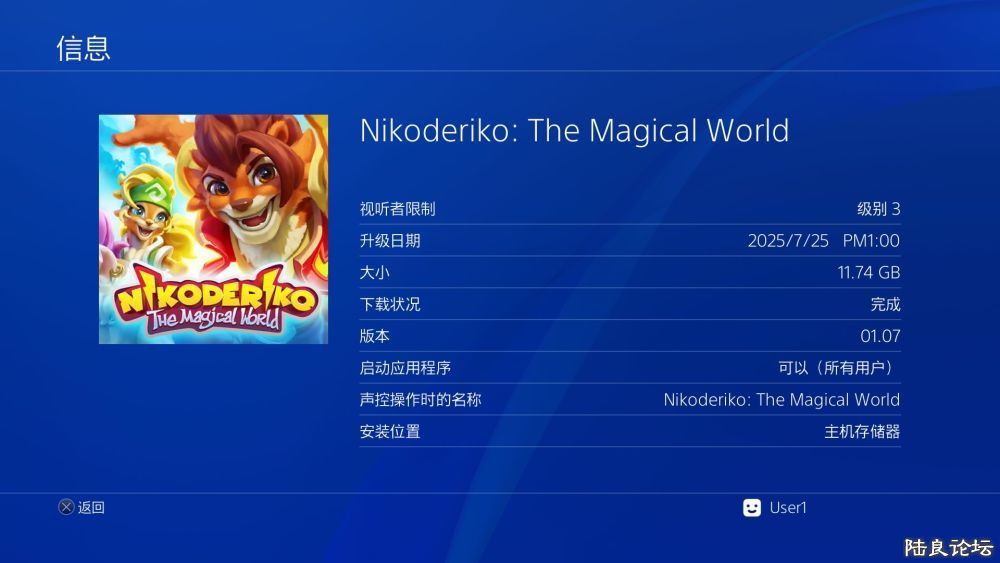This screenshot has height=563, width=1000.
Task: Click the 11.74 GB size value
Action: pos(869,273)
